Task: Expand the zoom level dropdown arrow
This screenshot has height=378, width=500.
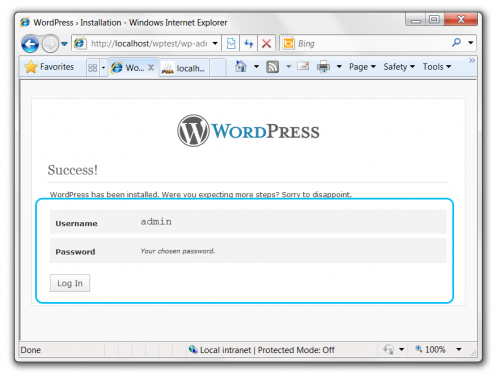Action: pyautogui.click(x=459, y=349)
